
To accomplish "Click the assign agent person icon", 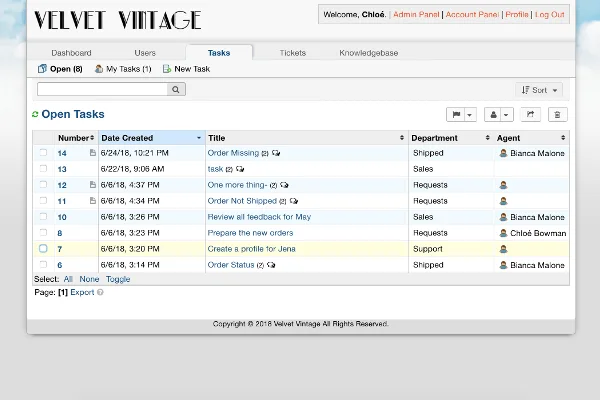I will point(493,114).
